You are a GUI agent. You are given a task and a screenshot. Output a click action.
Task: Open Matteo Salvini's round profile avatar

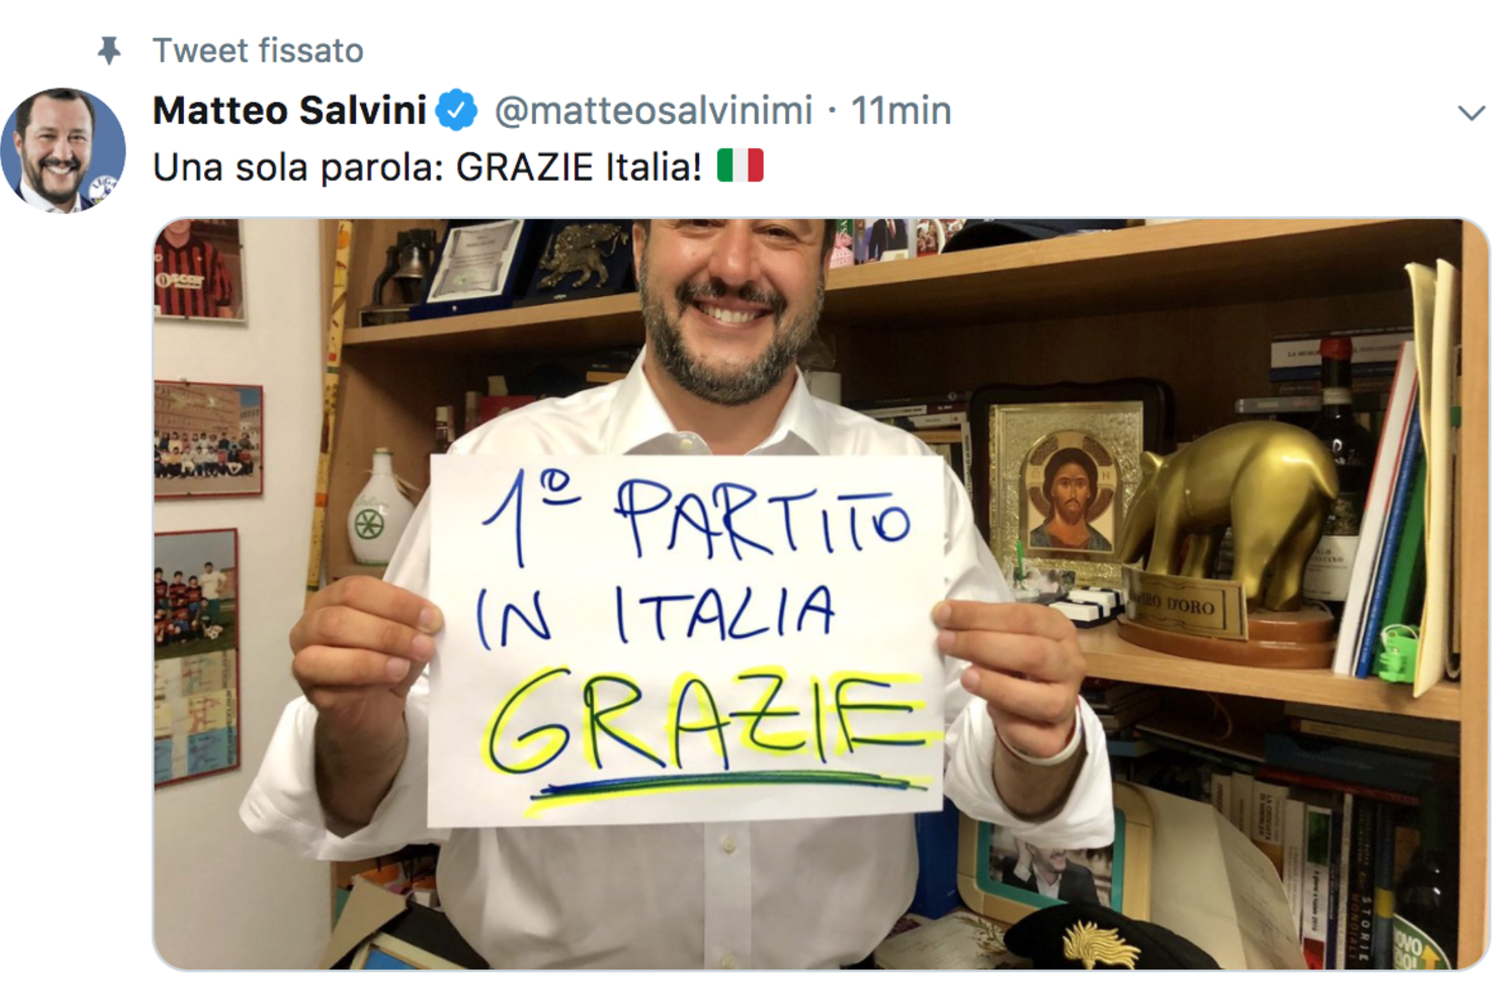point(63,150)
